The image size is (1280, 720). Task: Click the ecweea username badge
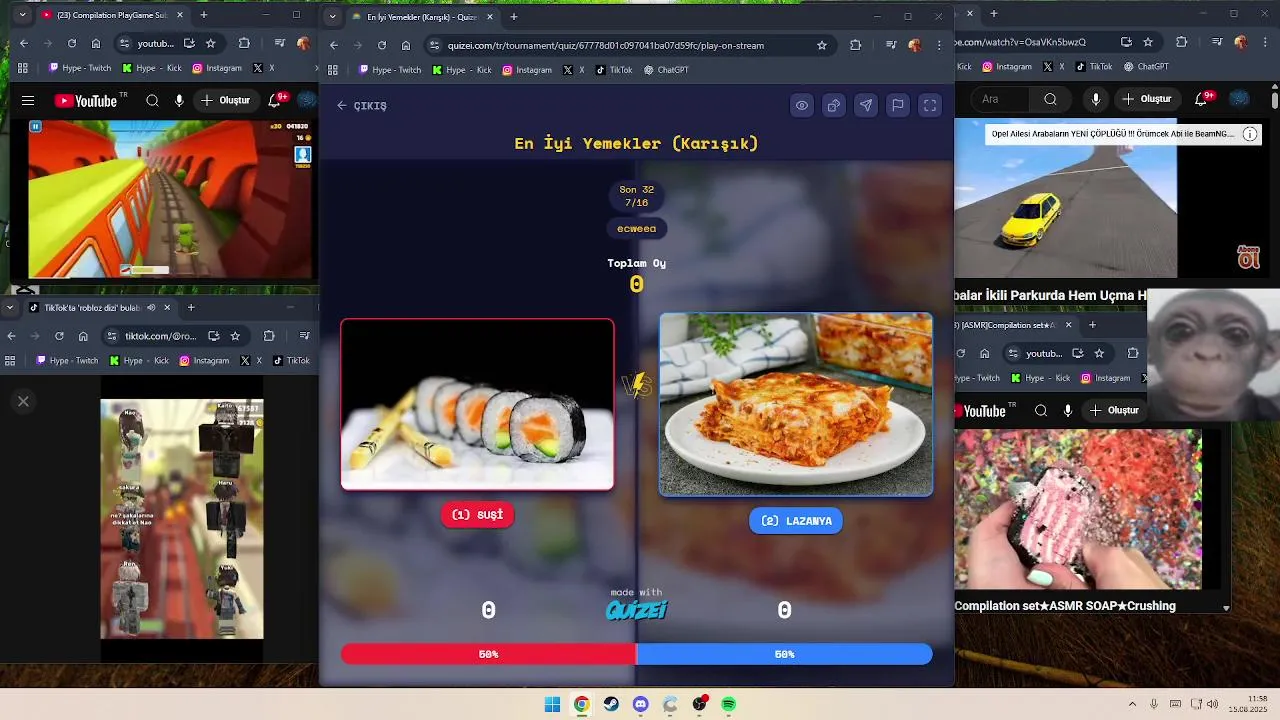(x=637, y=229)
